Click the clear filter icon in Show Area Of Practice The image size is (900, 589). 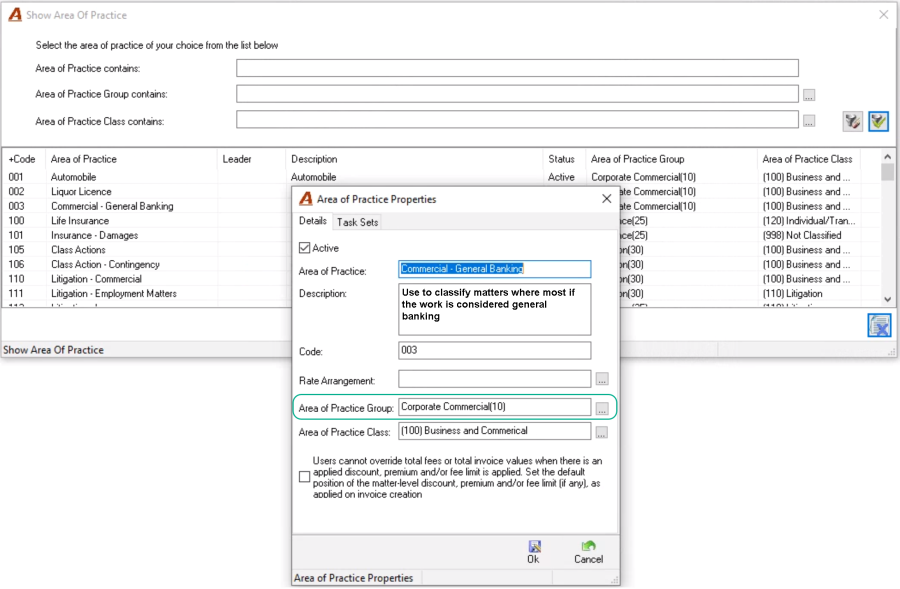click(852, 121)
